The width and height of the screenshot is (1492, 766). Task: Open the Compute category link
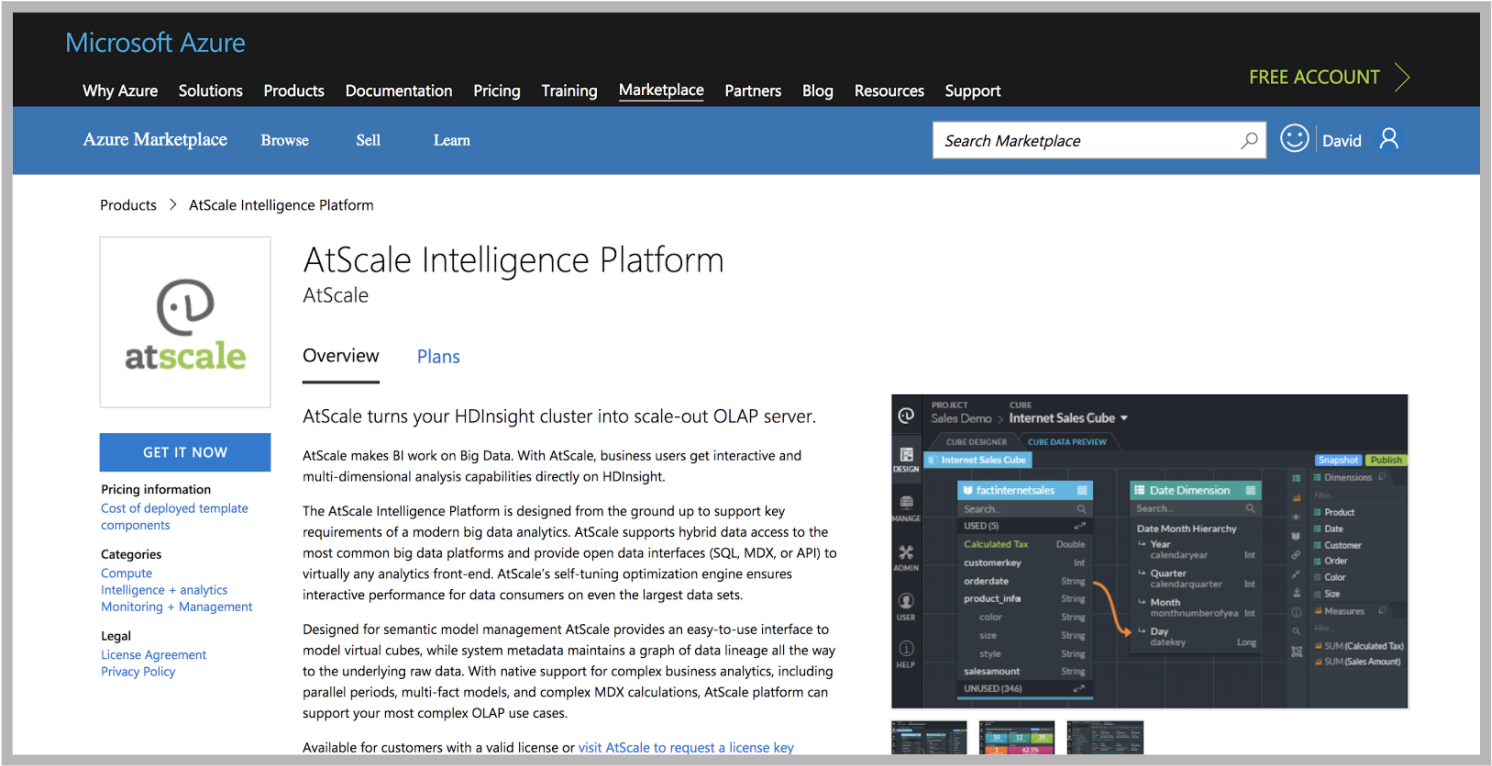(x=127, y=573)
